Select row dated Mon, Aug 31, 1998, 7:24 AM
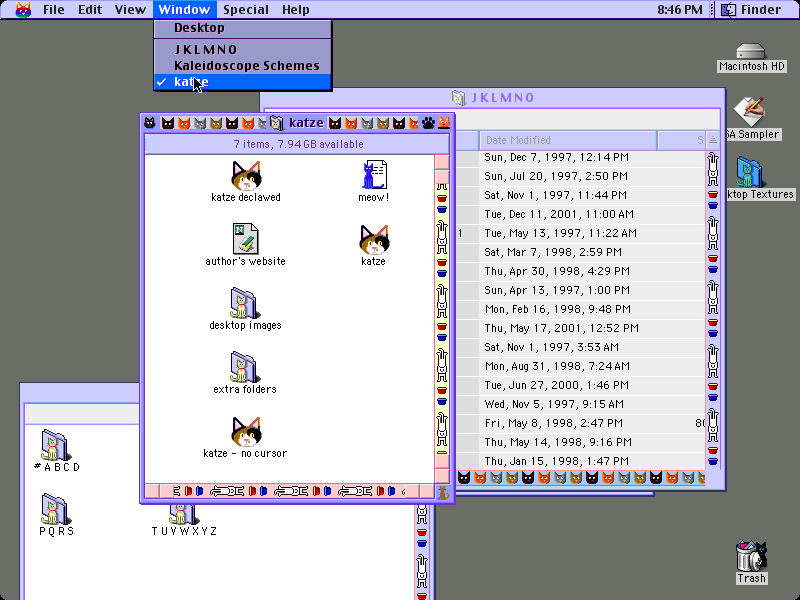The image size is (800, 600). click(x=581, y=366)
